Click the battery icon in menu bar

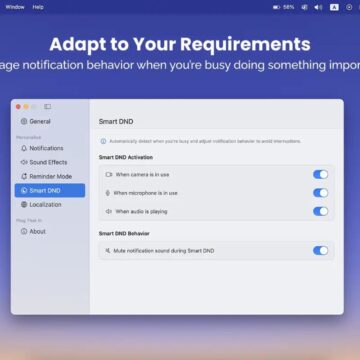click(x=276, y=7)
